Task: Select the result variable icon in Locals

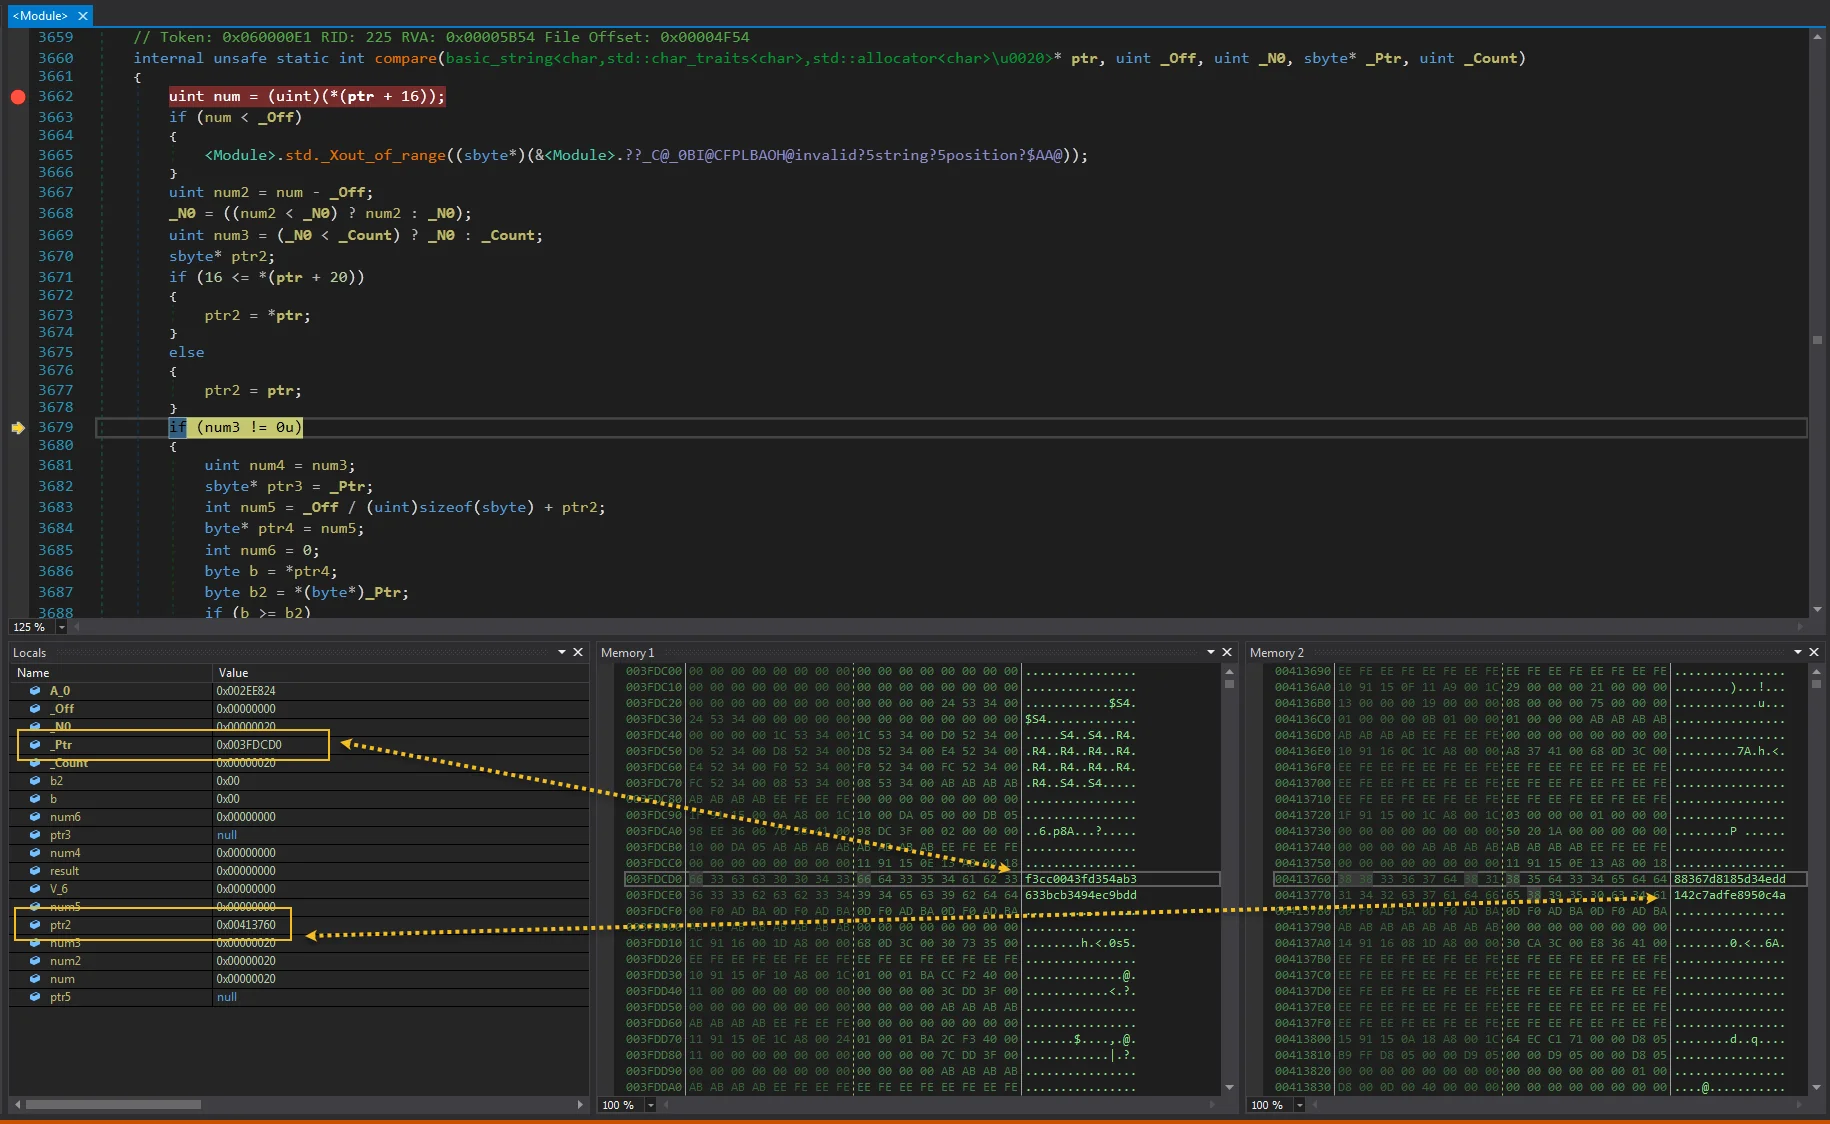Action: tap(35, 871)
